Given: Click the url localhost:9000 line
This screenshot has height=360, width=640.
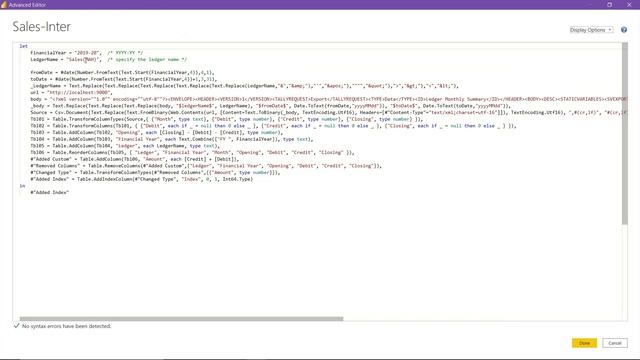Looking at the screenshot, I should click(x=71, y=92).
